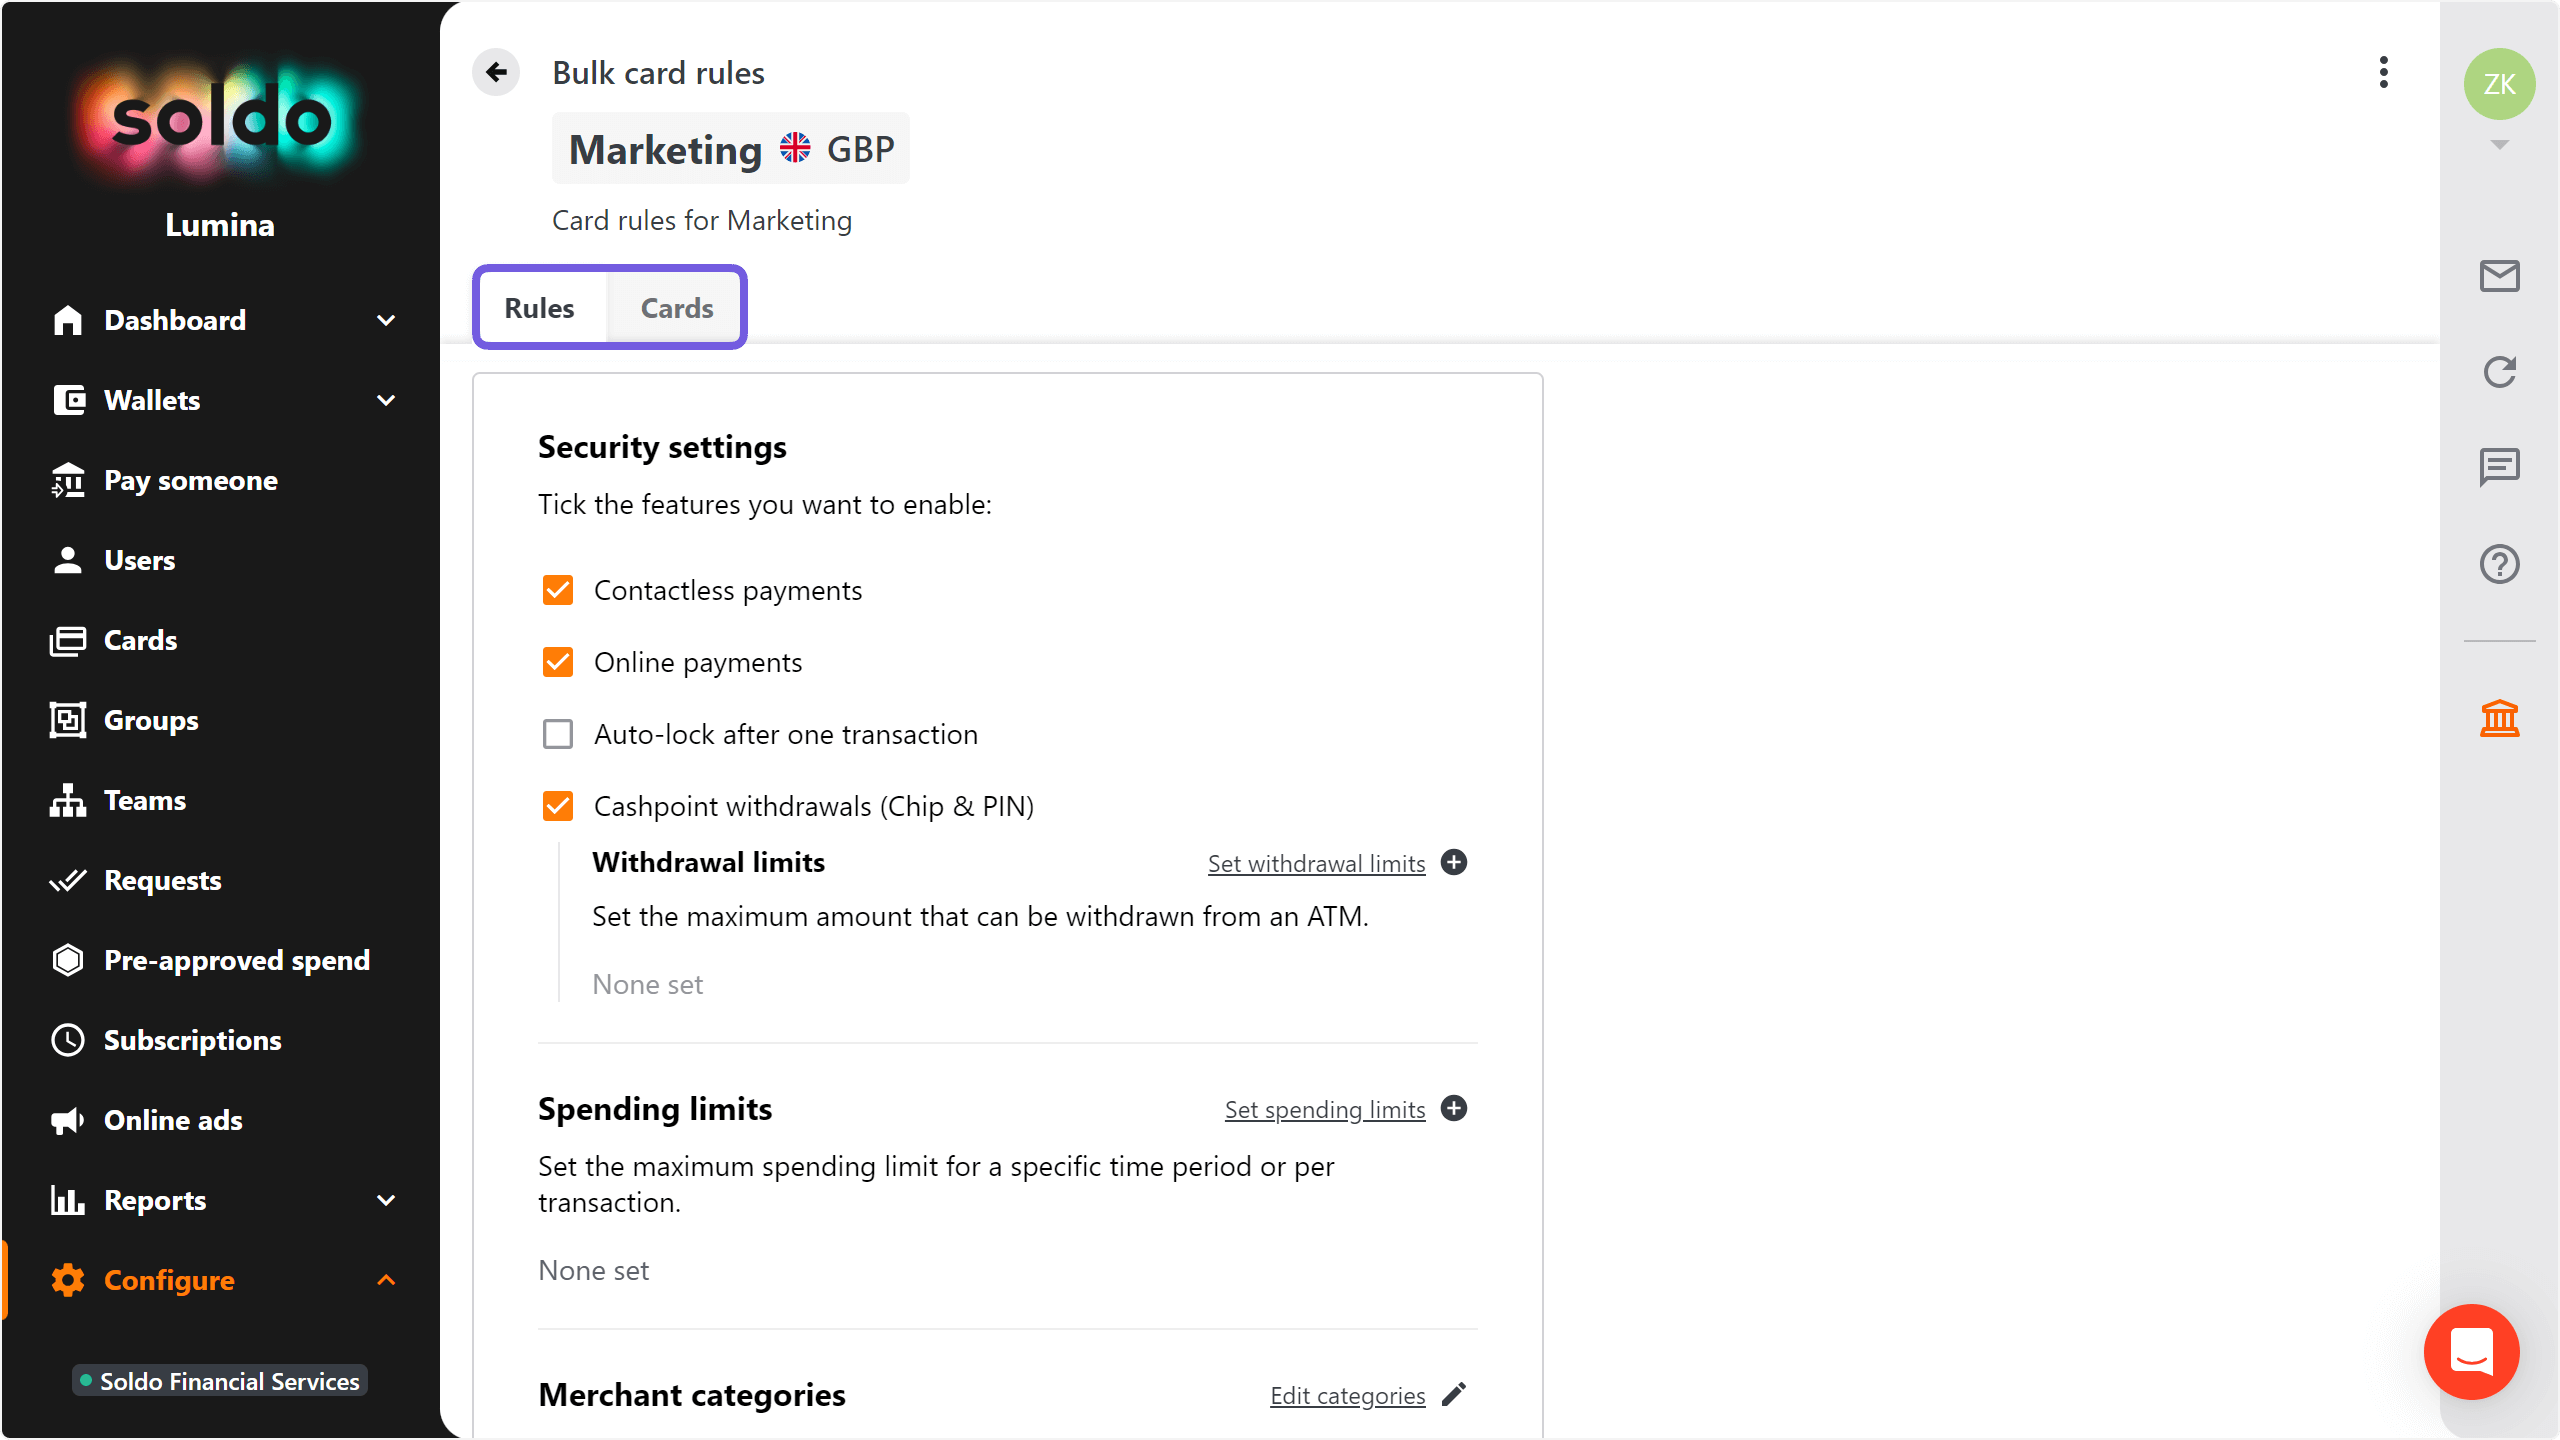
Task: Untick Cashpoint withdrawals (Chip & PIN) checkbox
Action: coord(558,806)
